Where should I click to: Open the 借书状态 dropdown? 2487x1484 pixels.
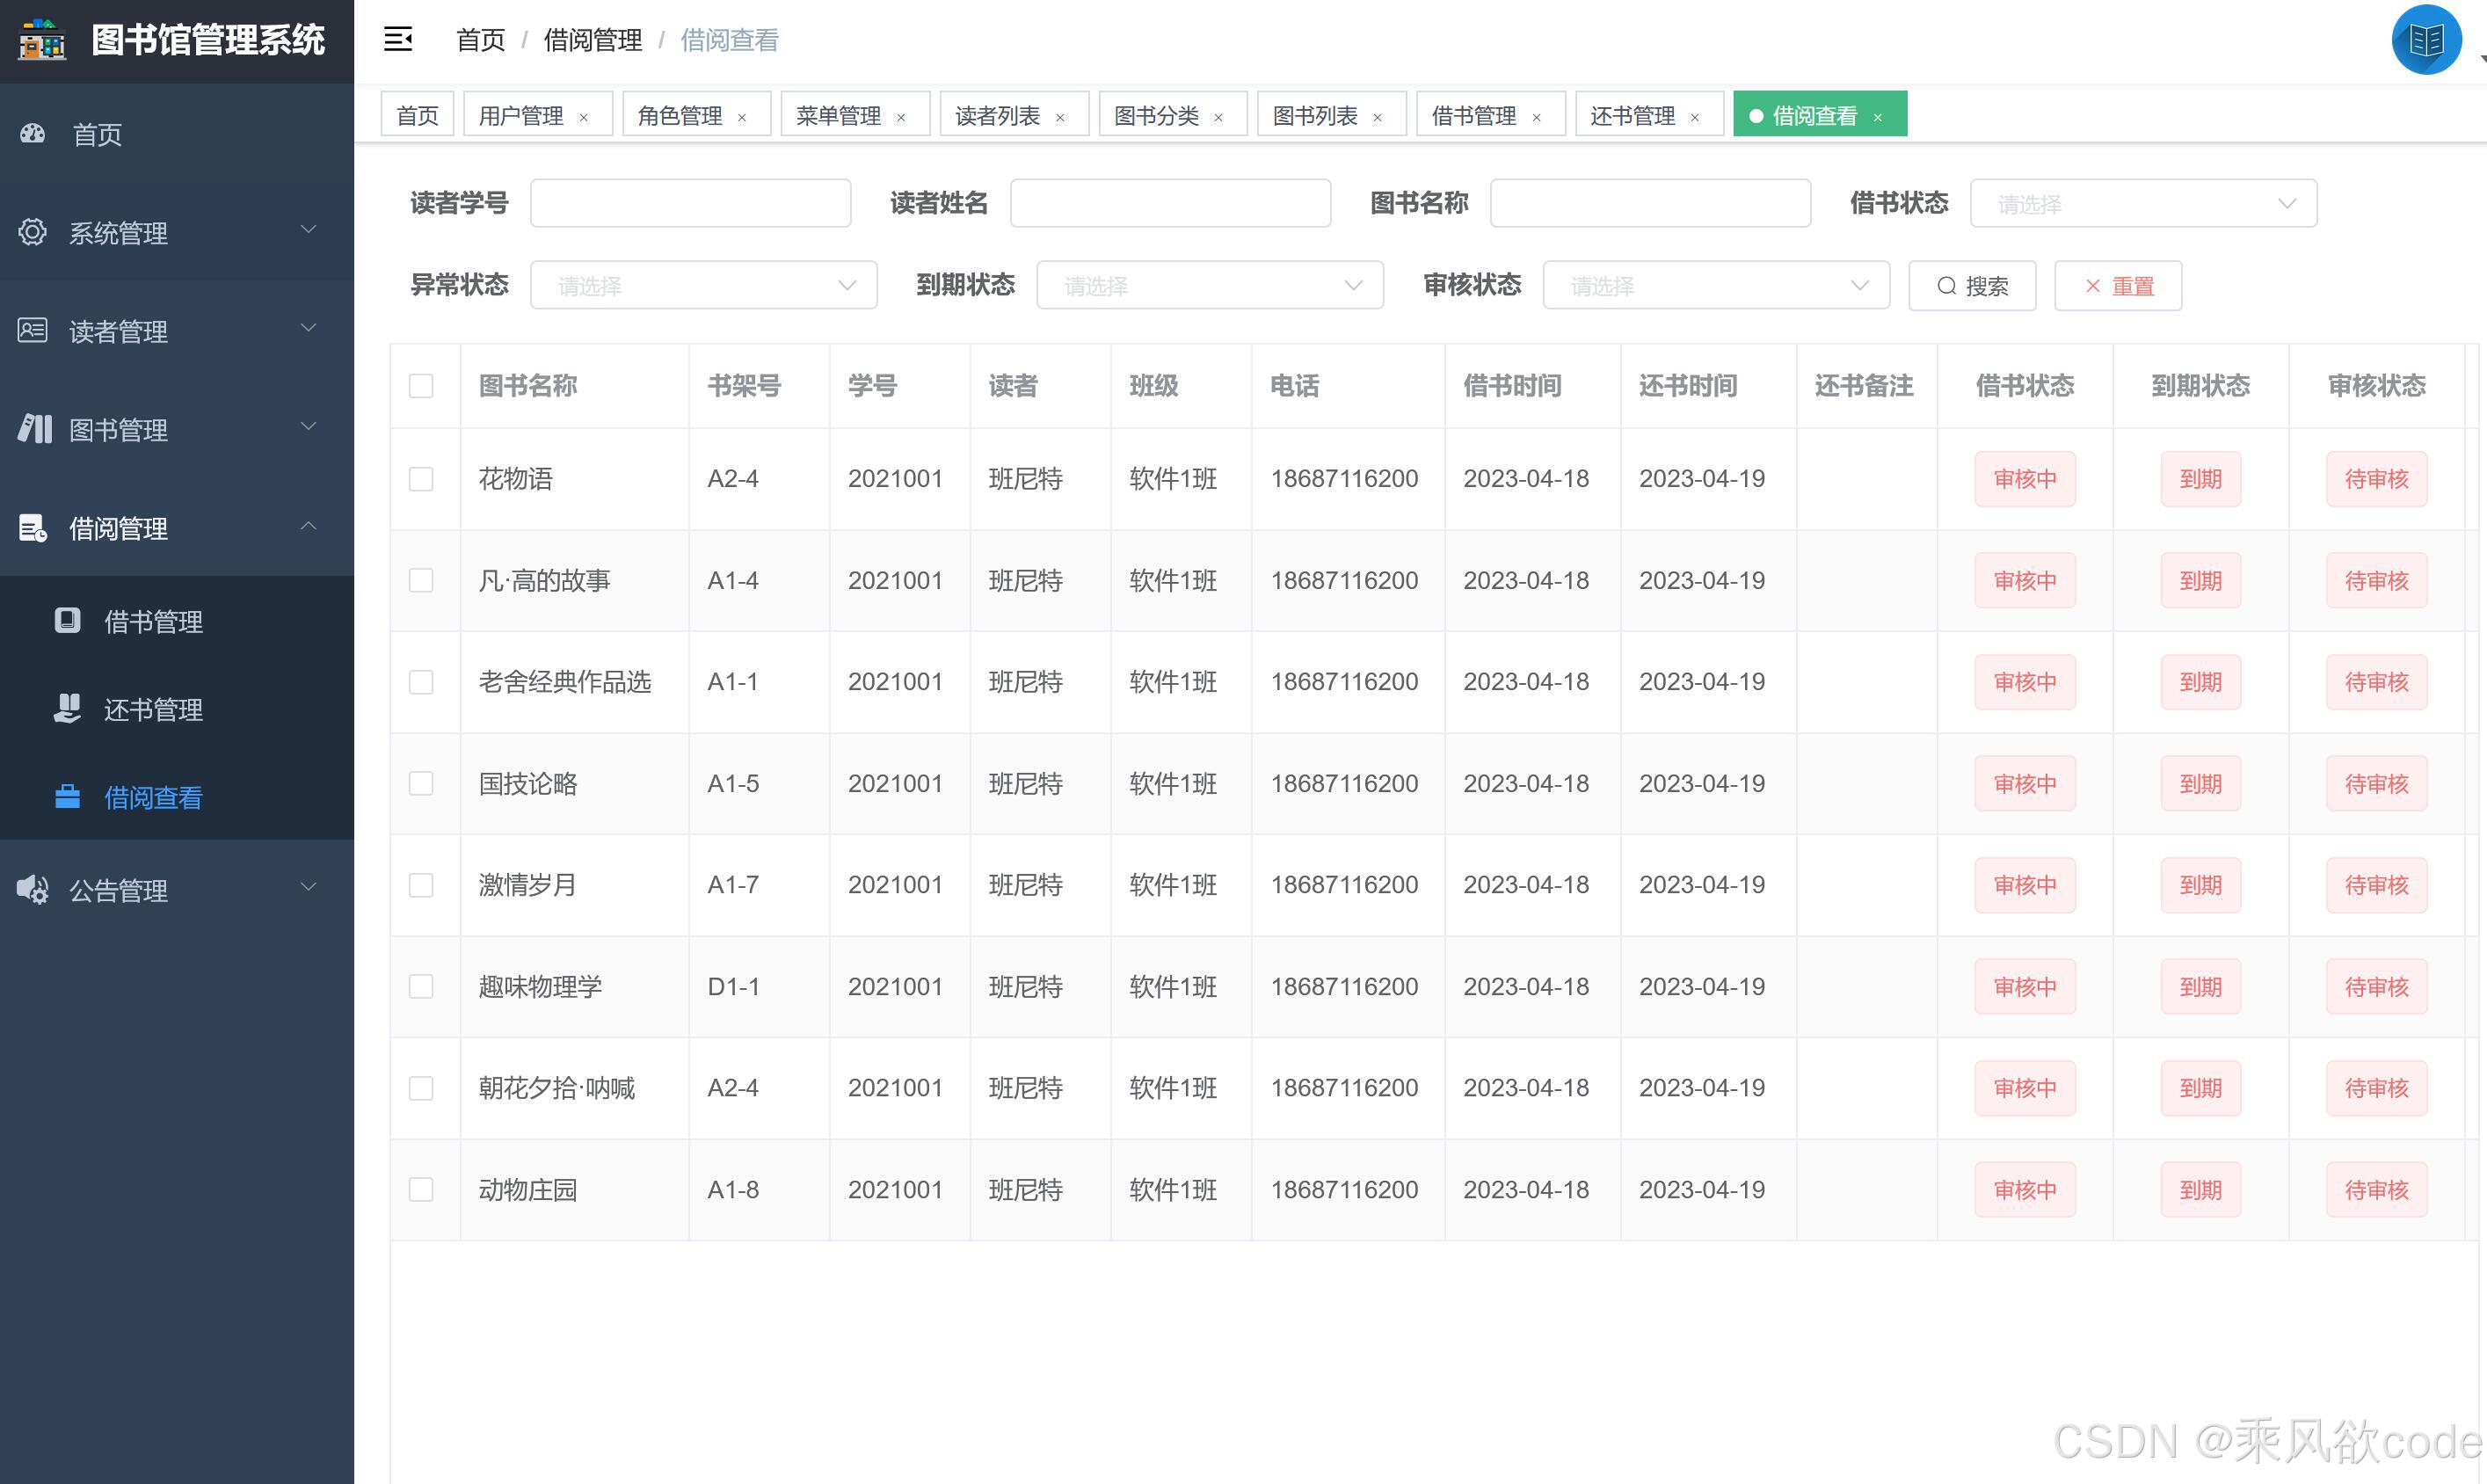(2142, 203)
